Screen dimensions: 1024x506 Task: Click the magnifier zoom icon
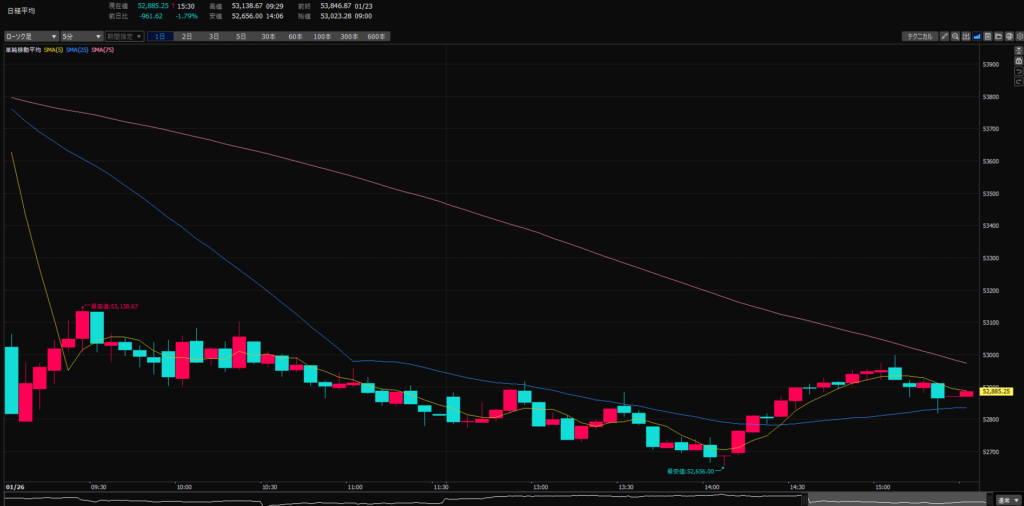[955, 36]
